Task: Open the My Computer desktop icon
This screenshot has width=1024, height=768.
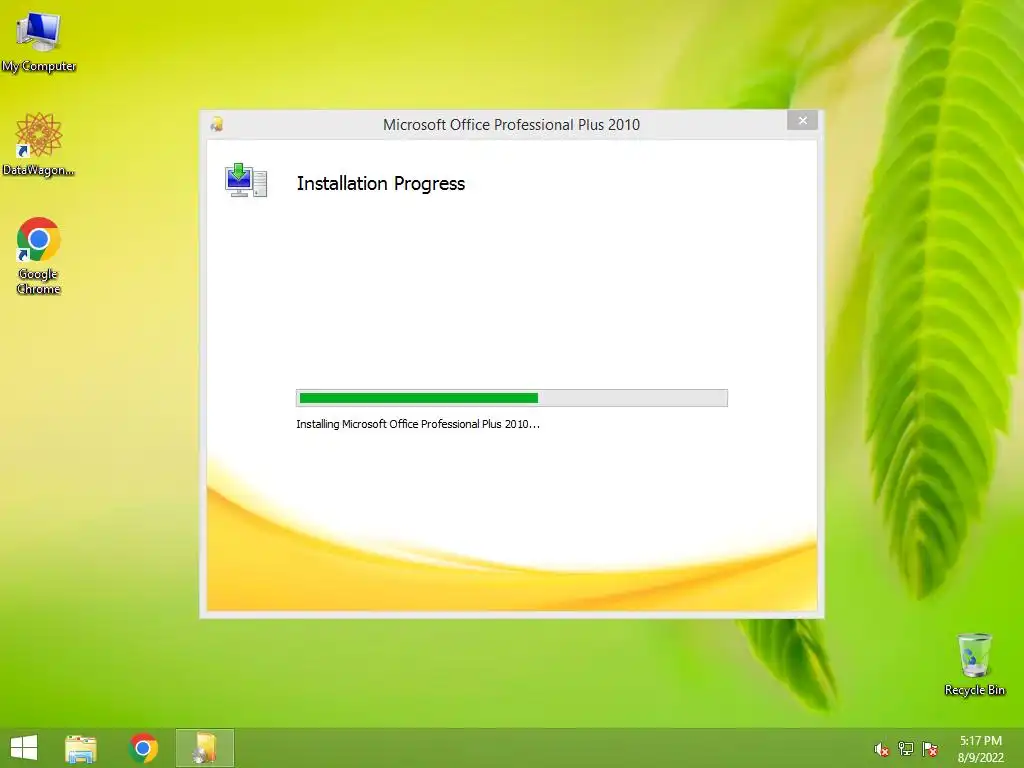Action: pos(39,40)
